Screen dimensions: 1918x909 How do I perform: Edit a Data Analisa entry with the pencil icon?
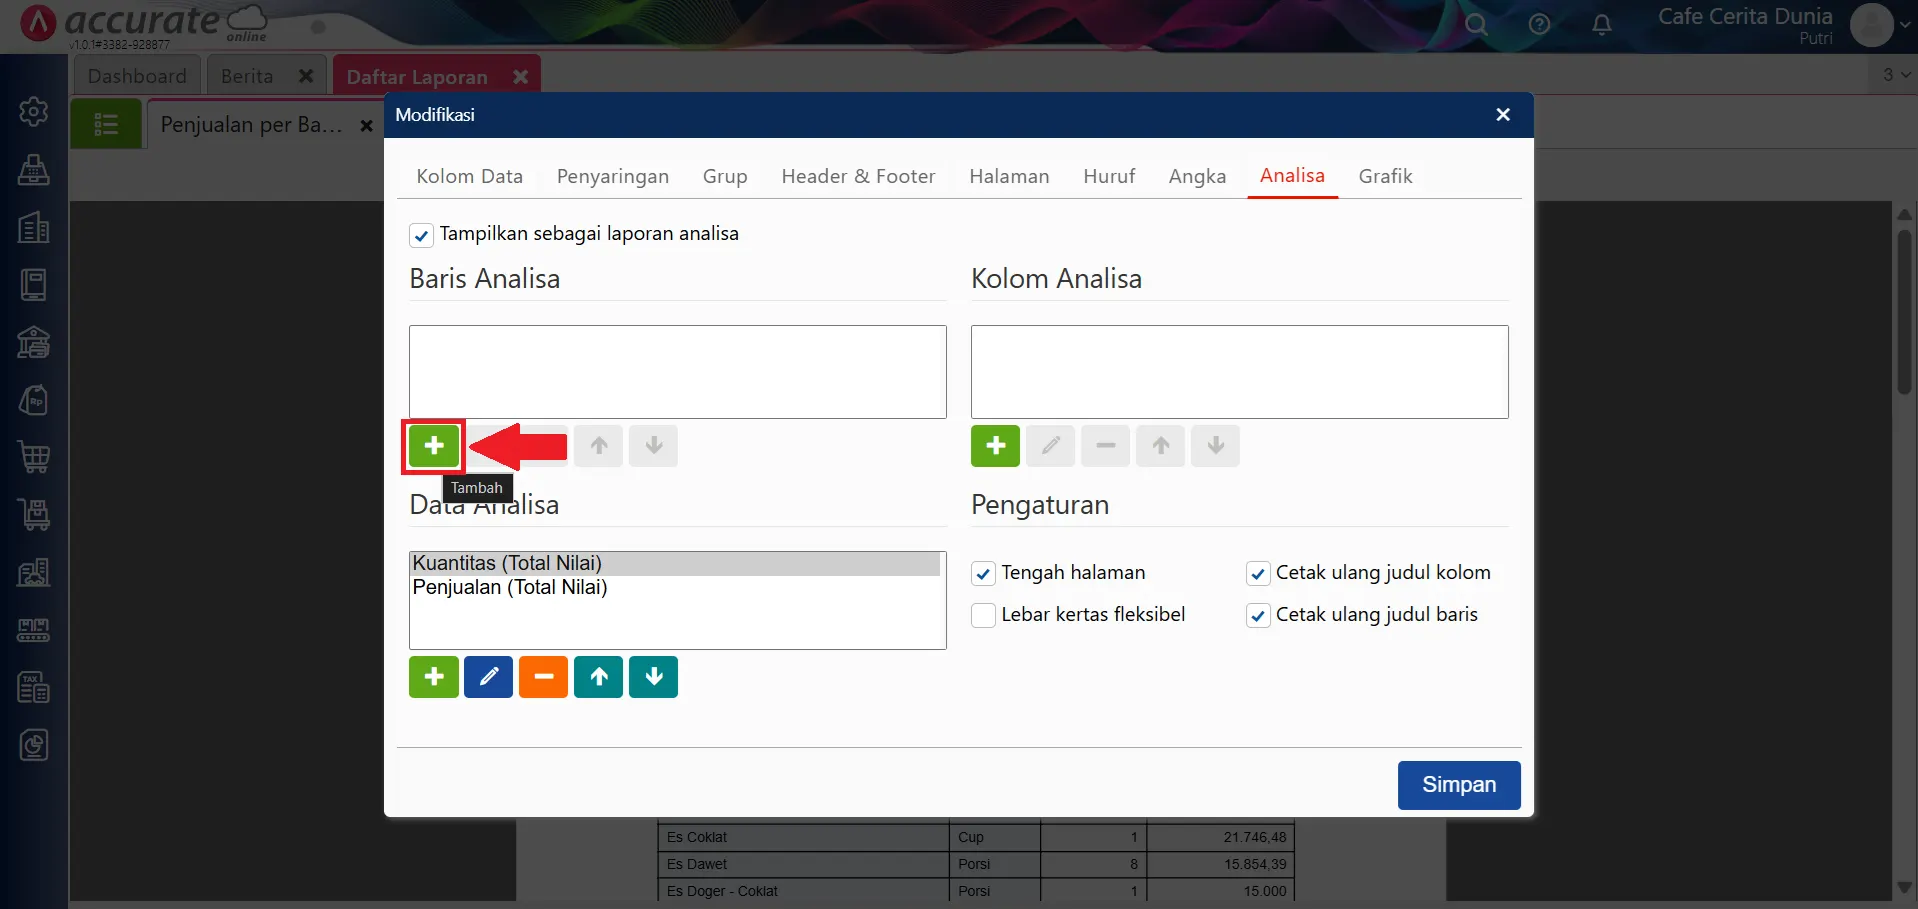pyautogui.click(x=488, y=676)
